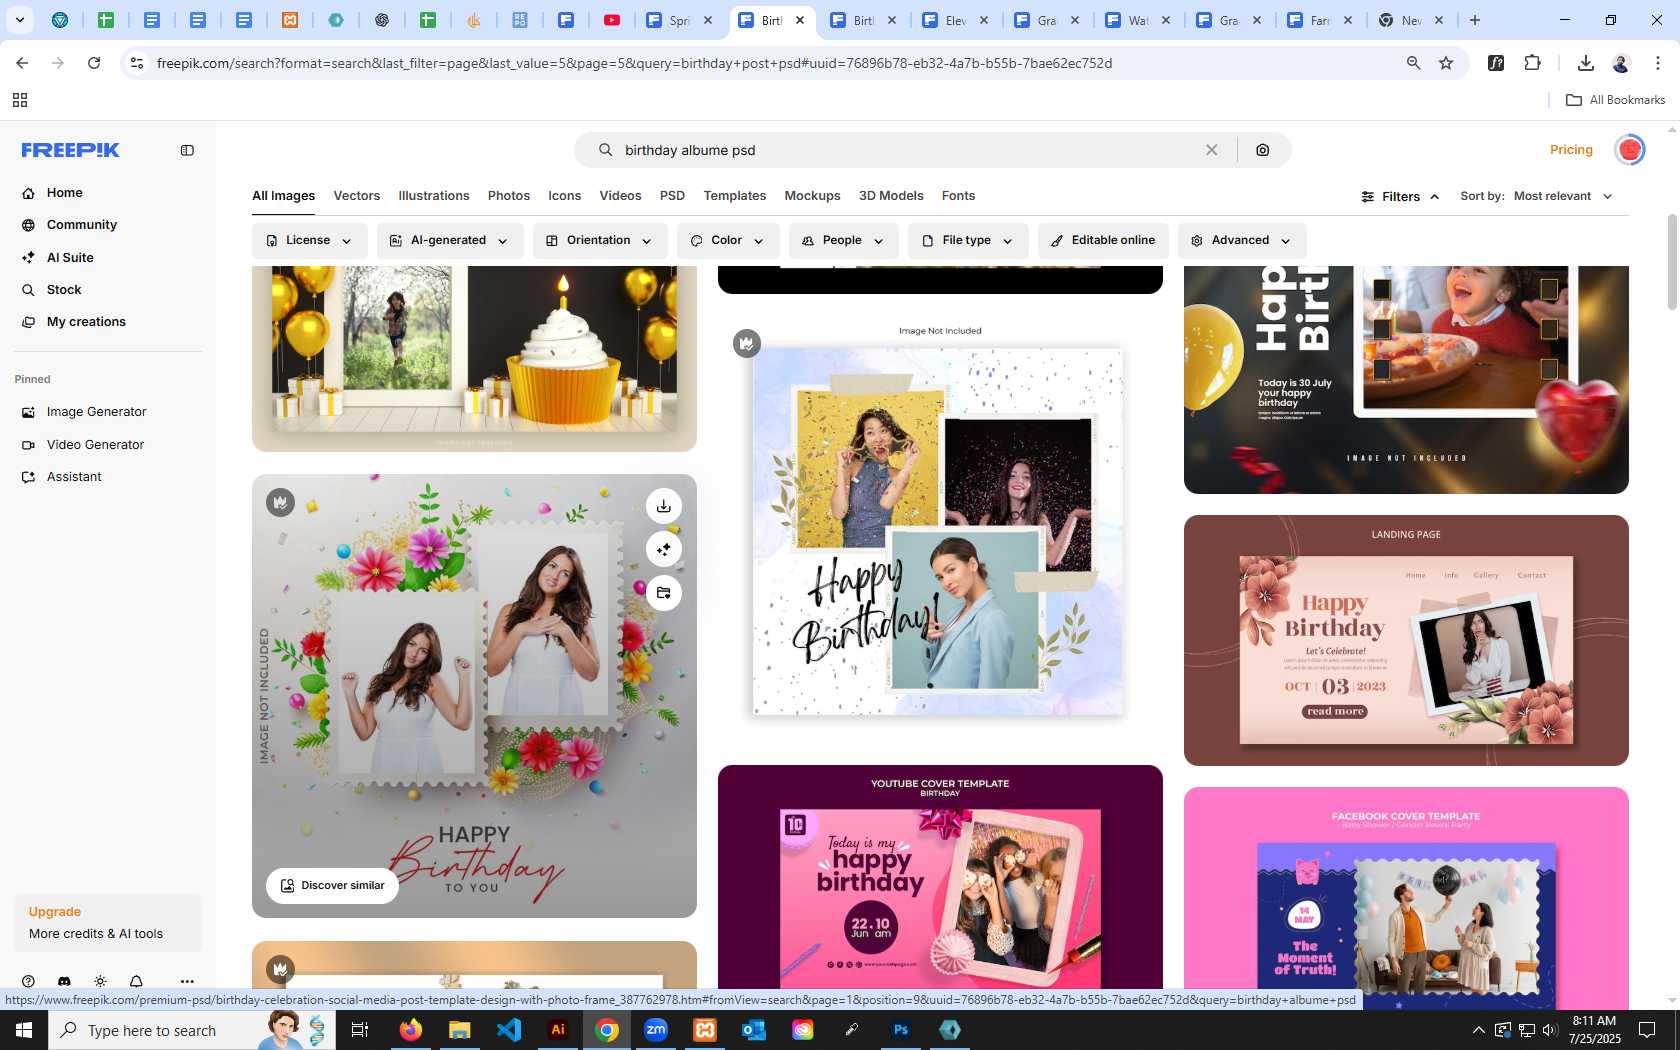Open the Discord icon in sidebar footer
The height and width of the screenshot is (1050, 1680).
click(x=64, y=982)
